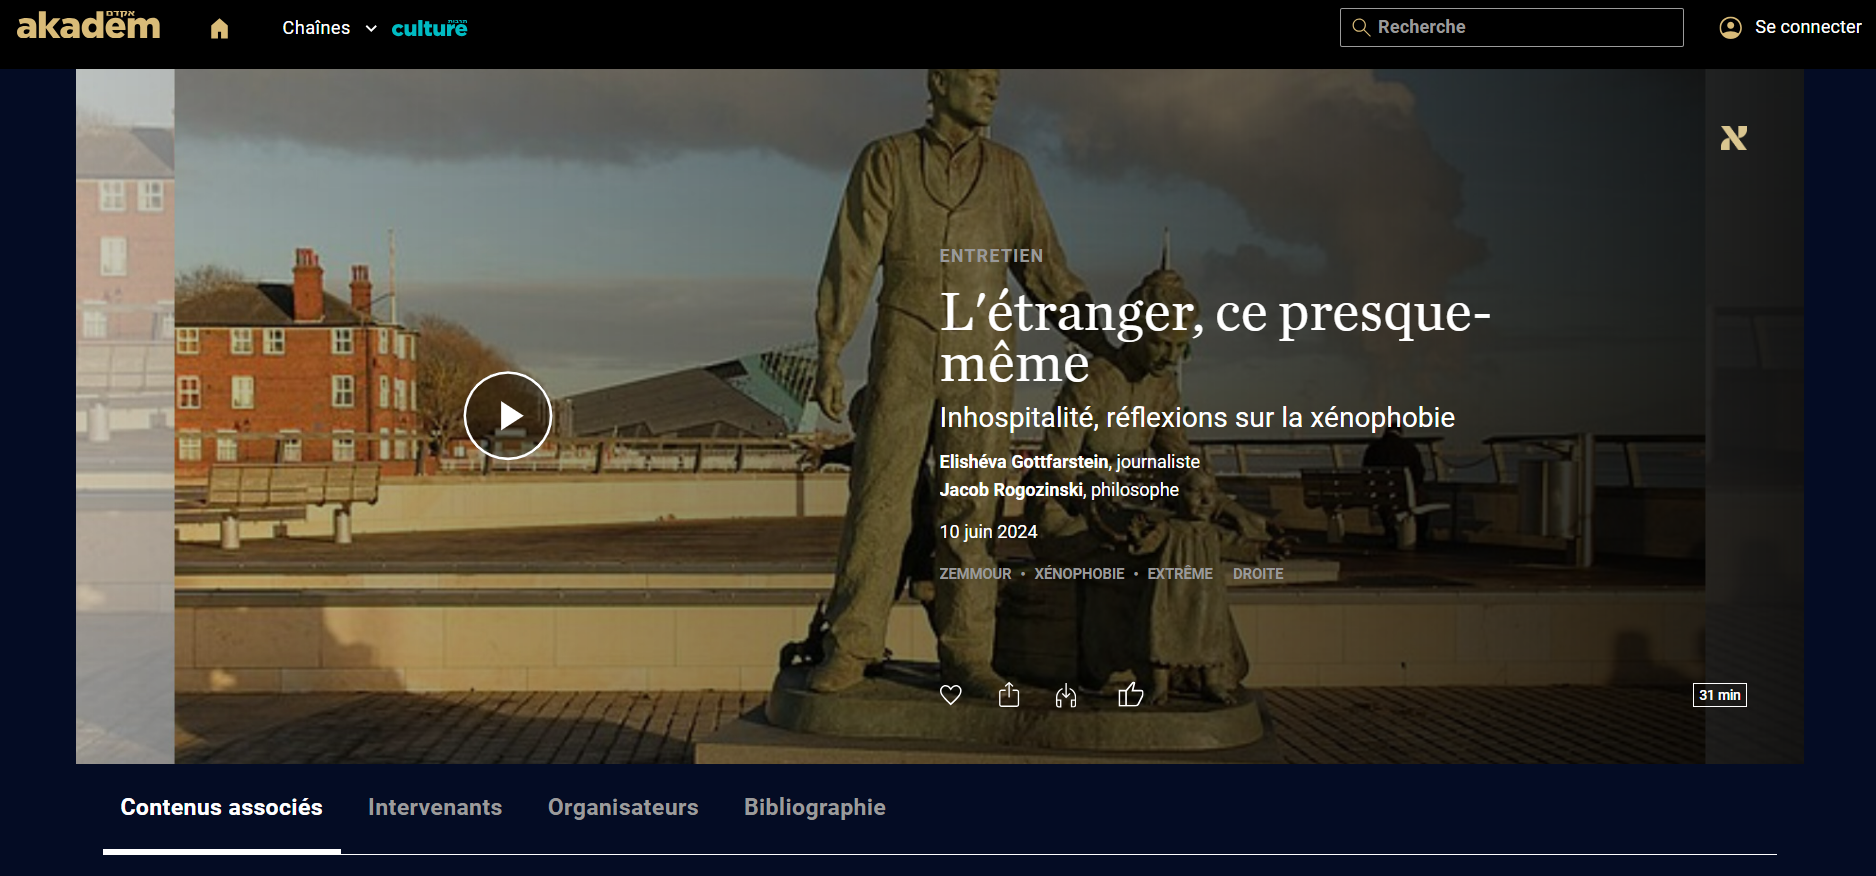Go to the home page icon

219,29
